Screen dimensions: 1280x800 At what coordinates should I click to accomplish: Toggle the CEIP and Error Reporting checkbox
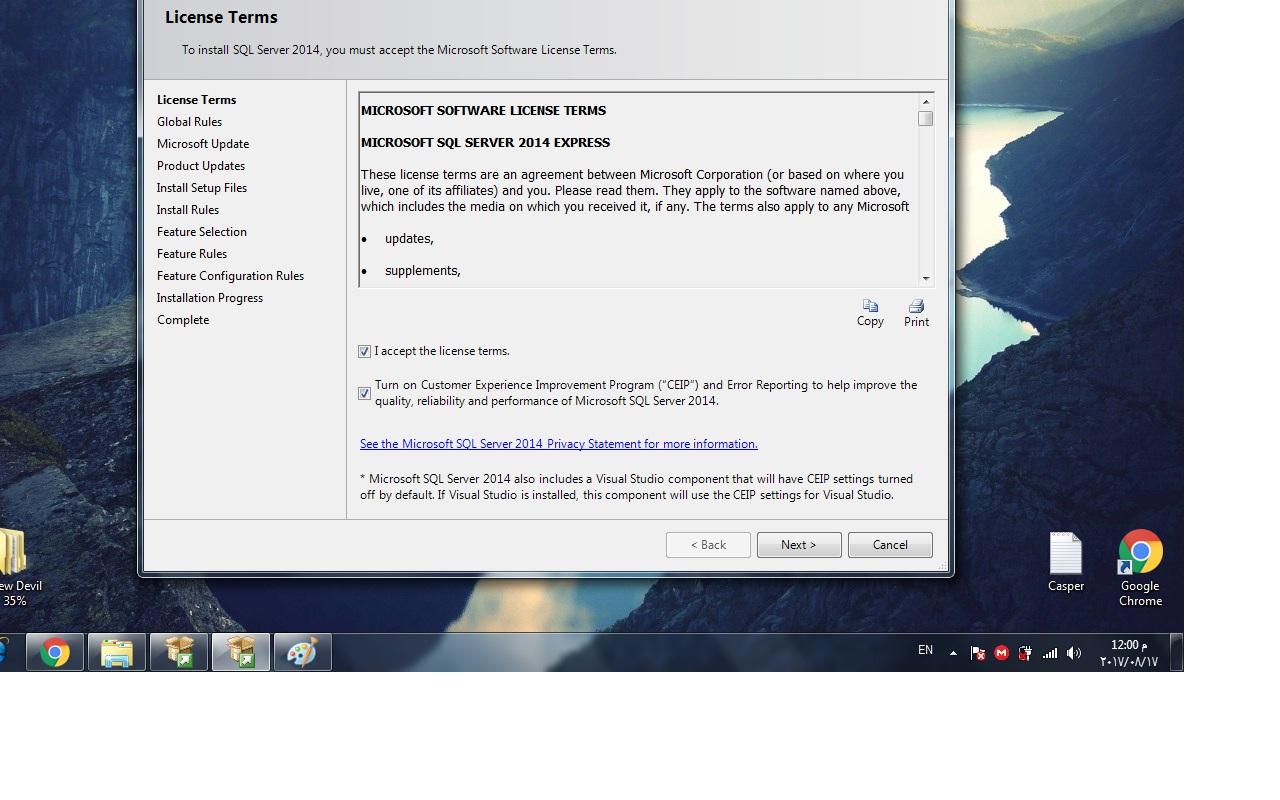[x=364, y=393]
